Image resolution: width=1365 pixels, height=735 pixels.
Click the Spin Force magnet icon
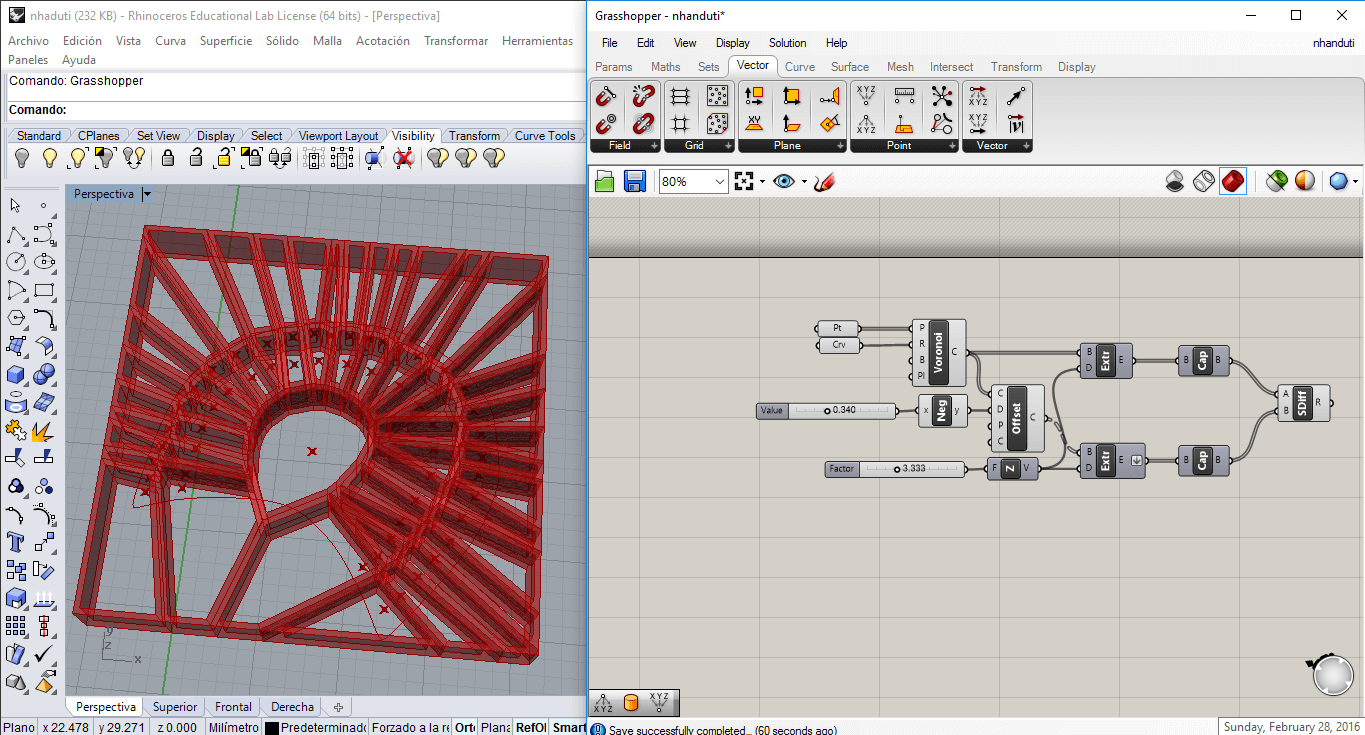(x=644, y=124)
